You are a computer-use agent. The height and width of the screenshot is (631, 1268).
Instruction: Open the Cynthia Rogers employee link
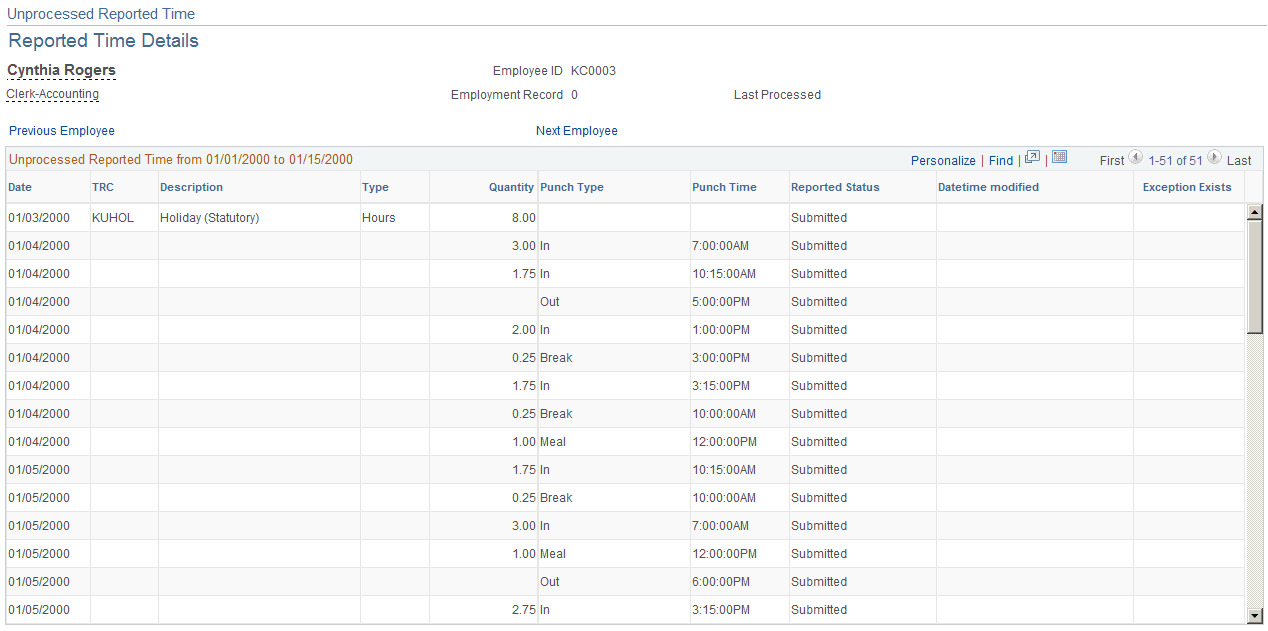click(x=61, y=70)
